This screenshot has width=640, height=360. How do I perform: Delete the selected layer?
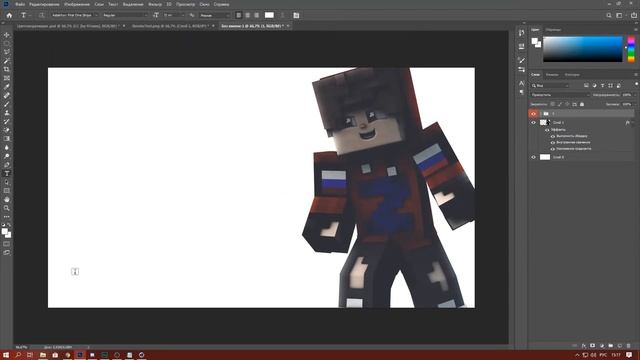point(629,346)
